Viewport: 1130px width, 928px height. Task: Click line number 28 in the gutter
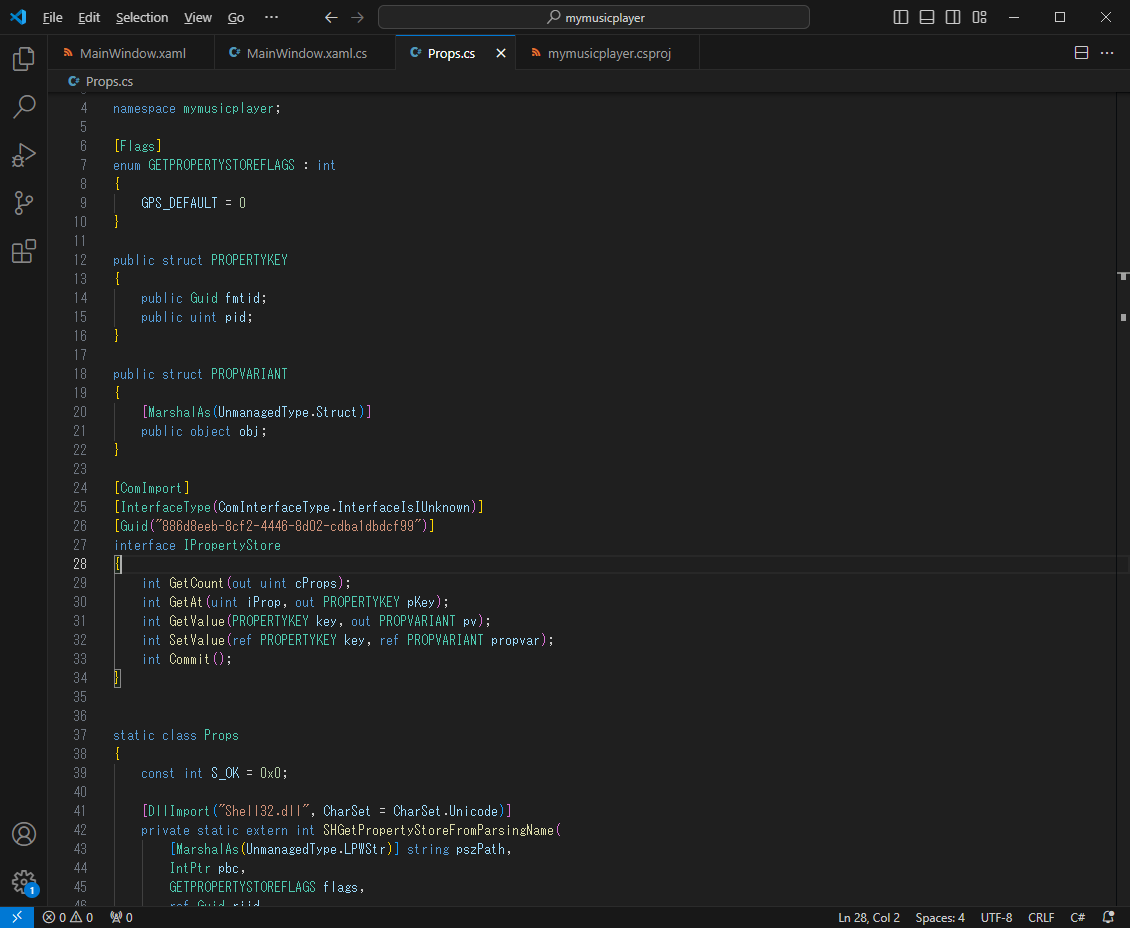(x=79, y=564)
